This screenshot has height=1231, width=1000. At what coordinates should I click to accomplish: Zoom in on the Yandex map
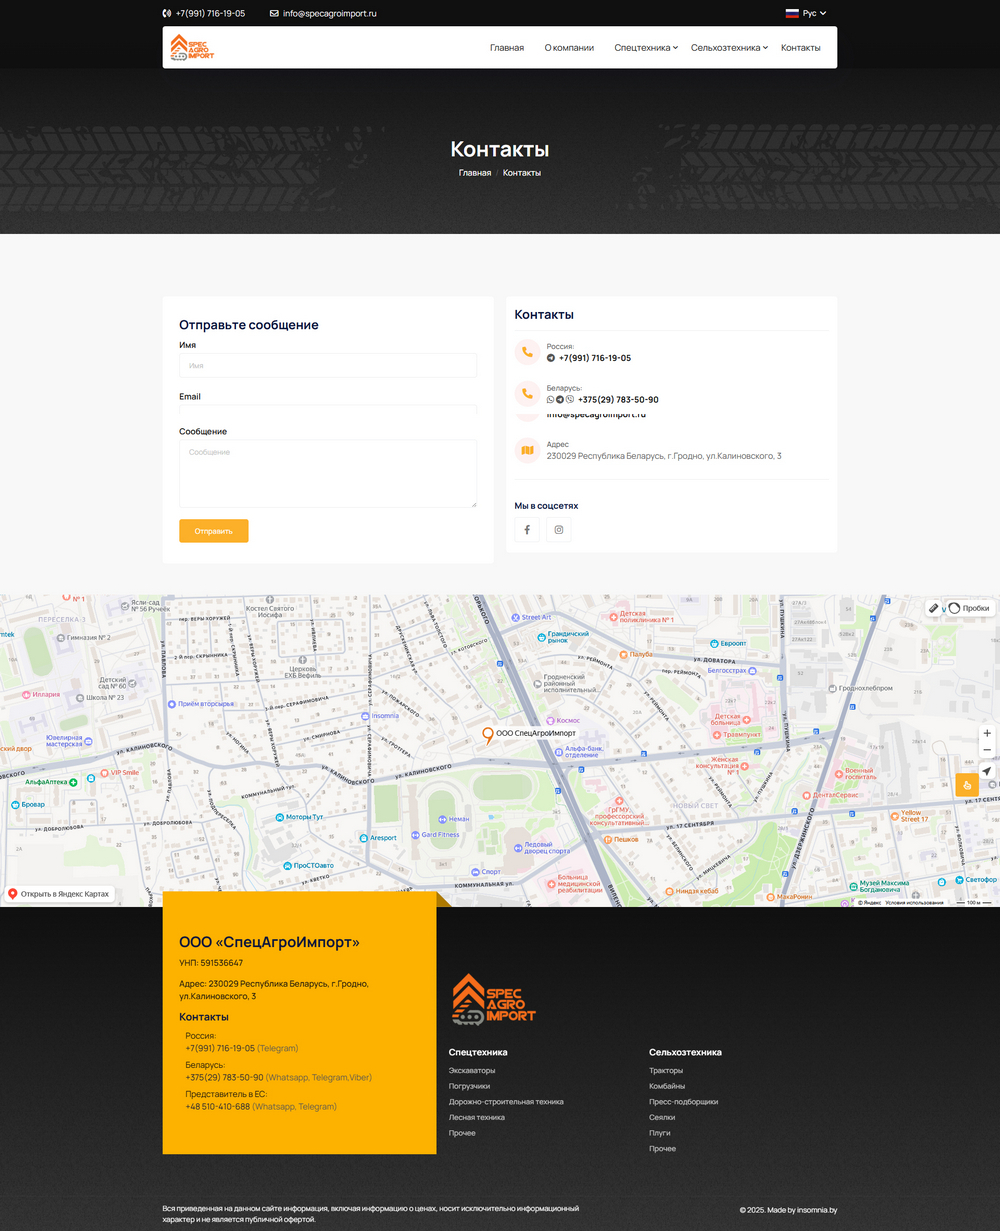point(987,733)
